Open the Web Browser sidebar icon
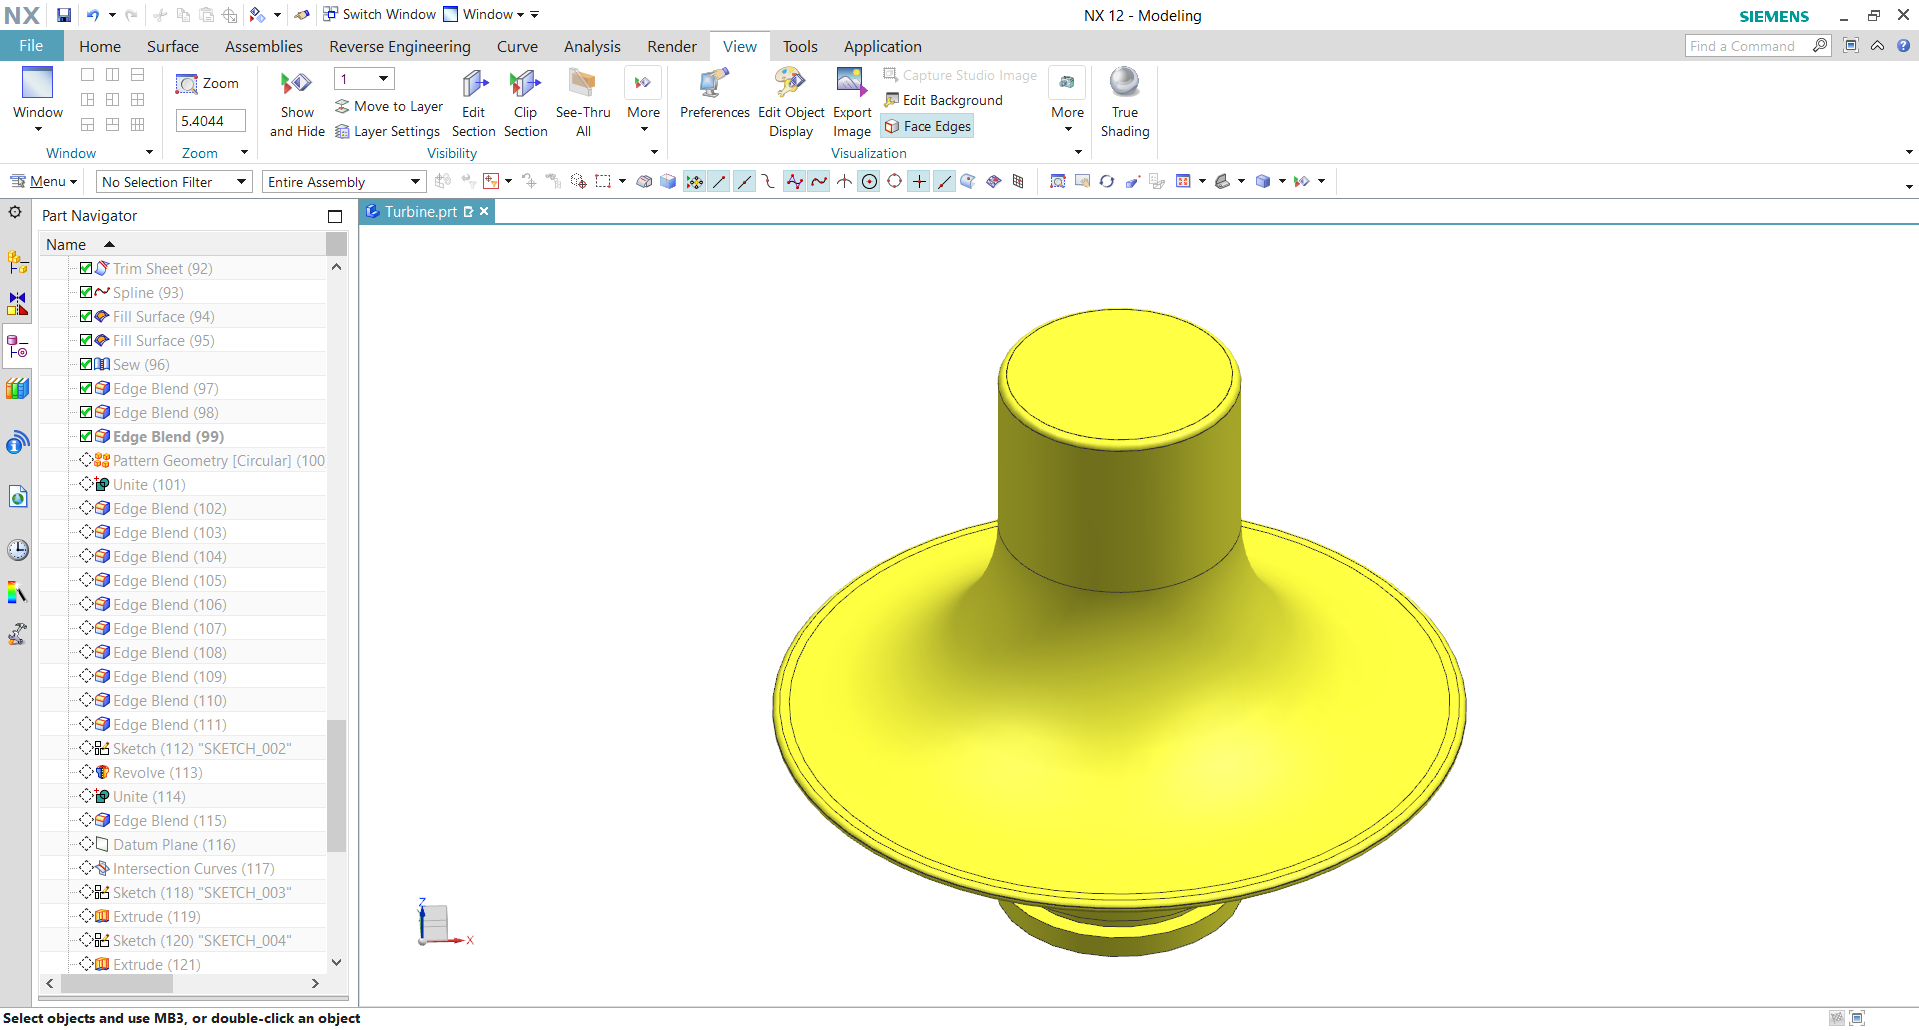The width and height of the screenshot is (1919, 1030). pyautogui.click(x=17, y=497)
